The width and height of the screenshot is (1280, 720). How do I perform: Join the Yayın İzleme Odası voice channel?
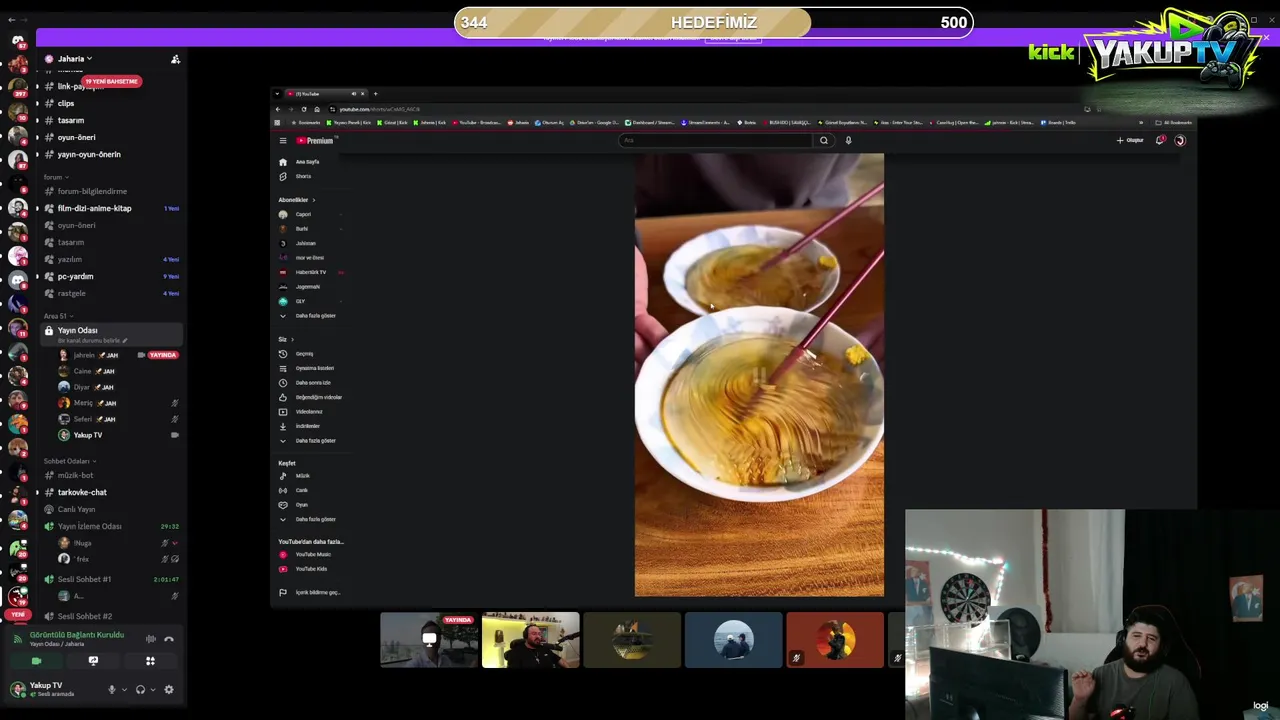click(x=89, y=526)
